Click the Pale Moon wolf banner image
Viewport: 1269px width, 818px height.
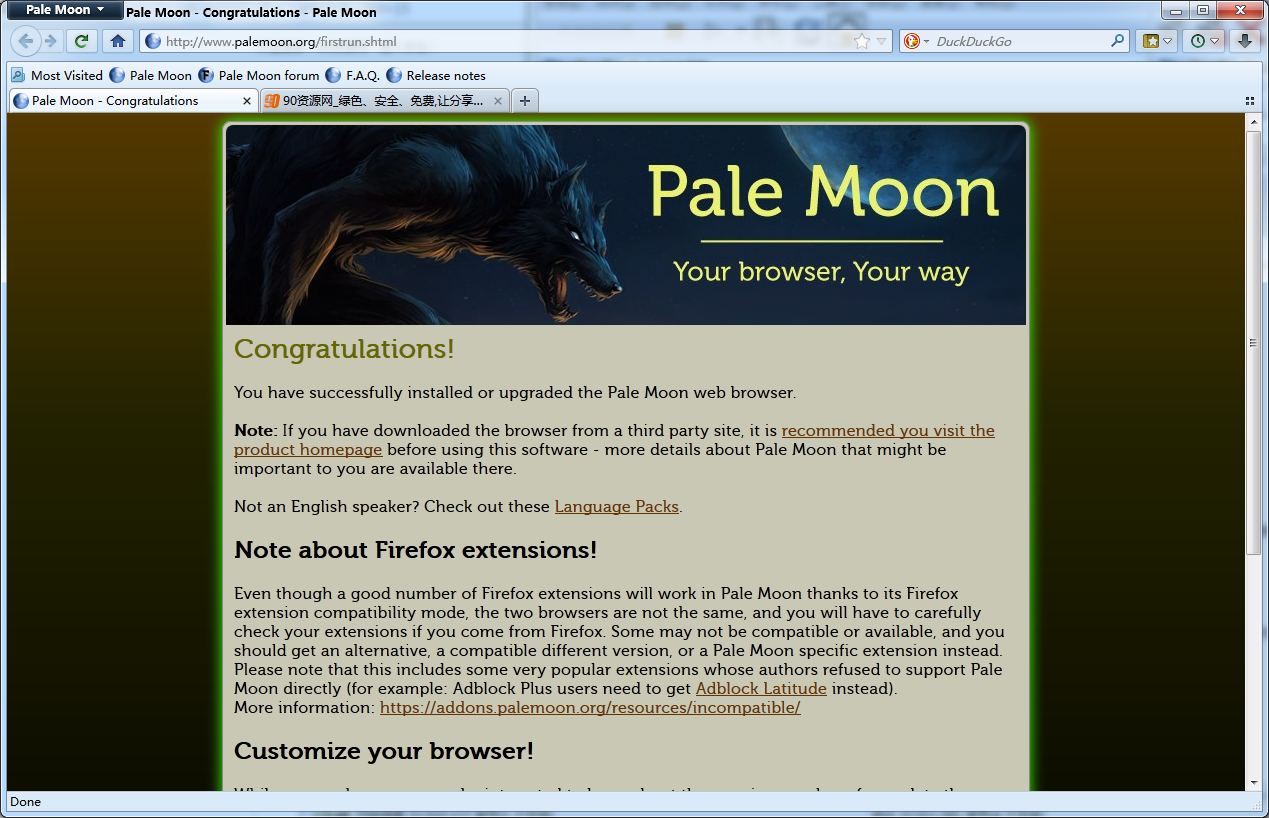[x=626, y=225]
